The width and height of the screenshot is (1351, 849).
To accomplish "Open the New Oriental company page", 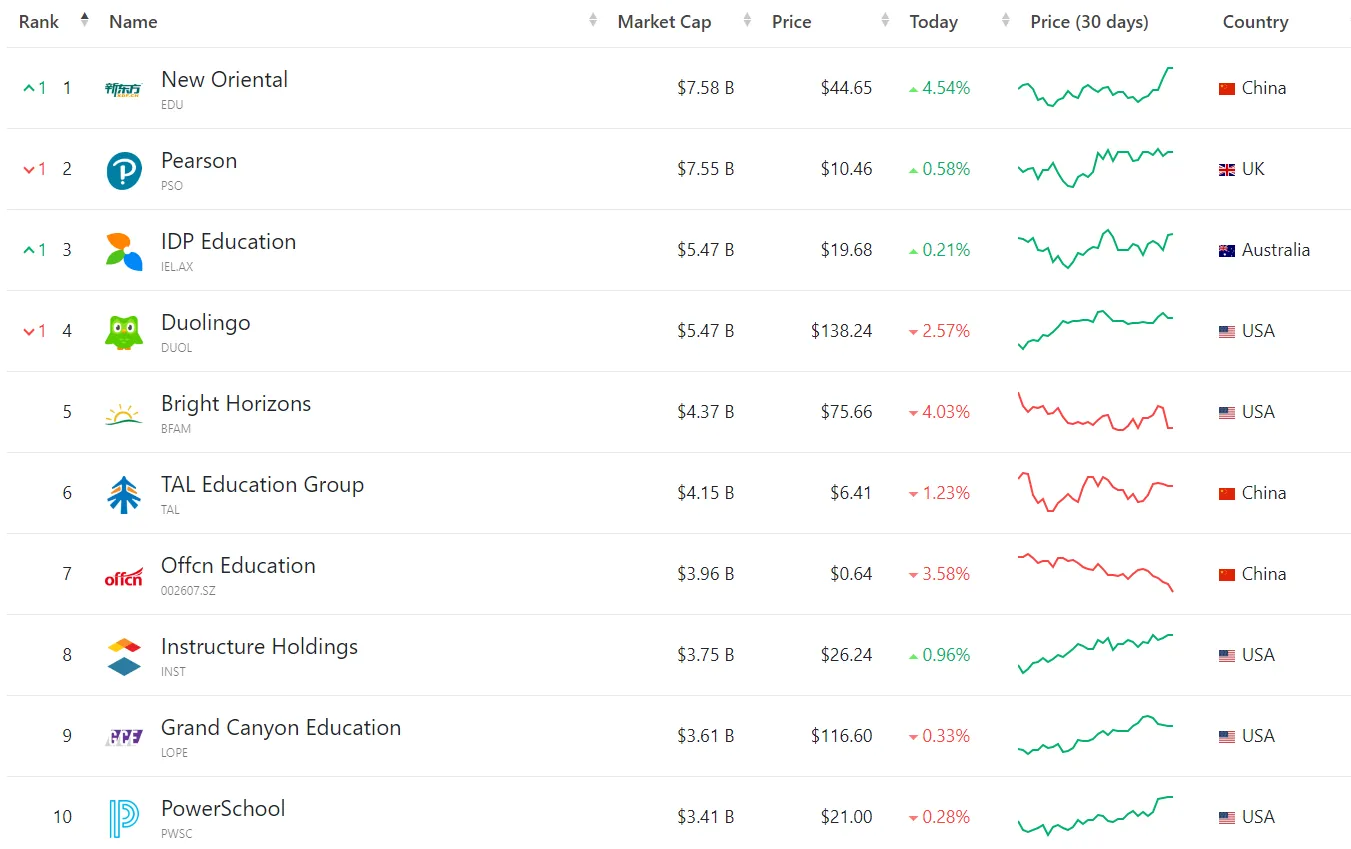I will (224, 80).
